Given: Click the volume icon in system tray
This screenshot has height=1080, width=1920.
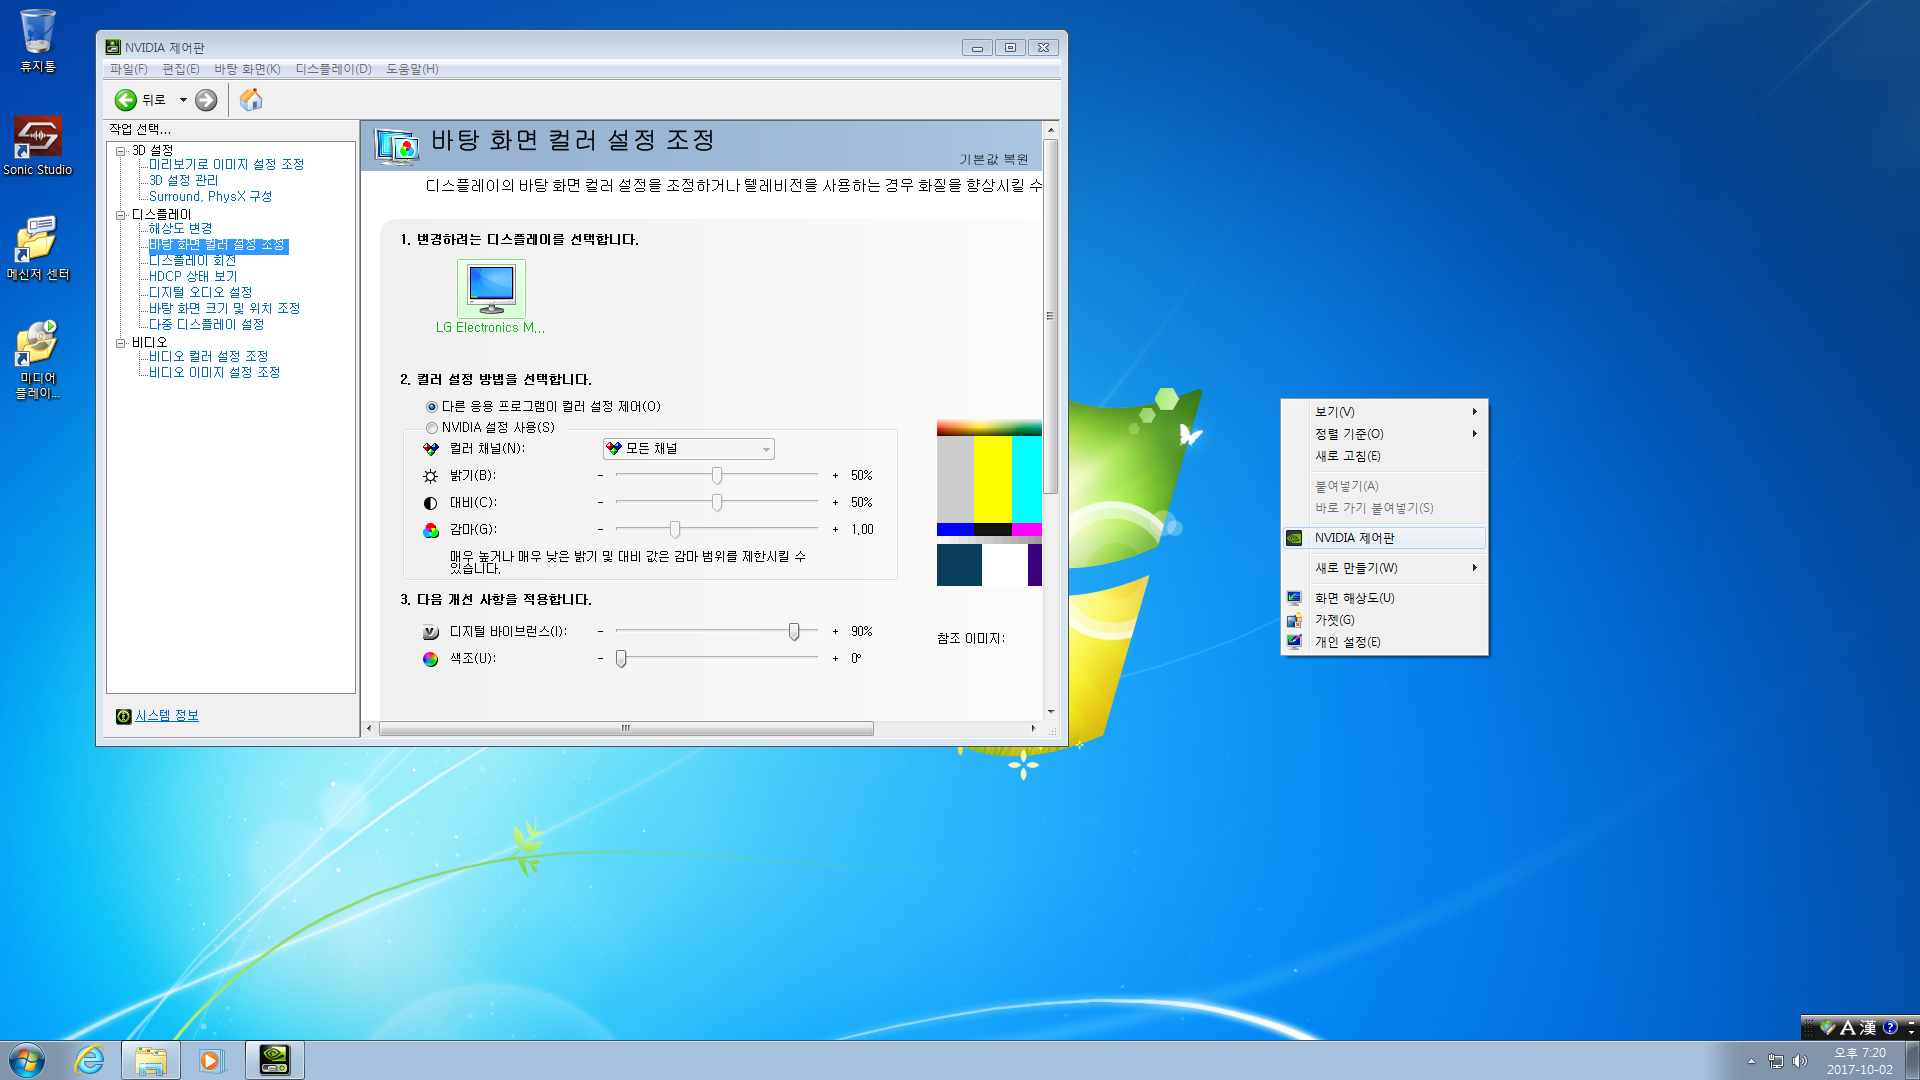Looking at the screenshot, I should (x=1800, y=1061).
